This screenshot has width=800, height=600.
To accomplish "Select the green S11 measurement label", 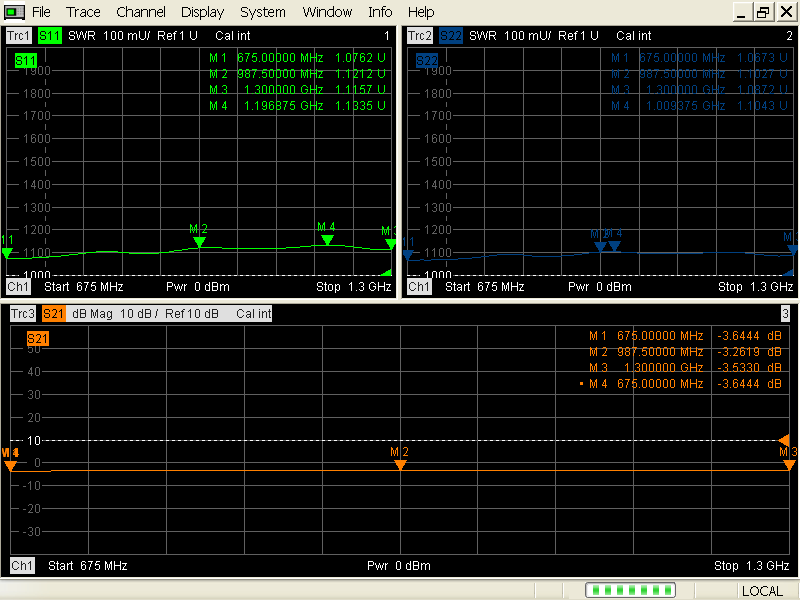I will click(49, 36).
